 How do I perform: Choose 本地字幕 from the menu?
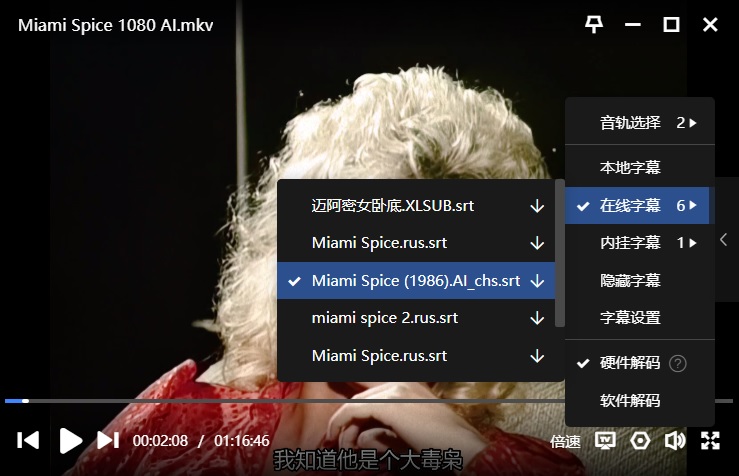coord(630,167)
